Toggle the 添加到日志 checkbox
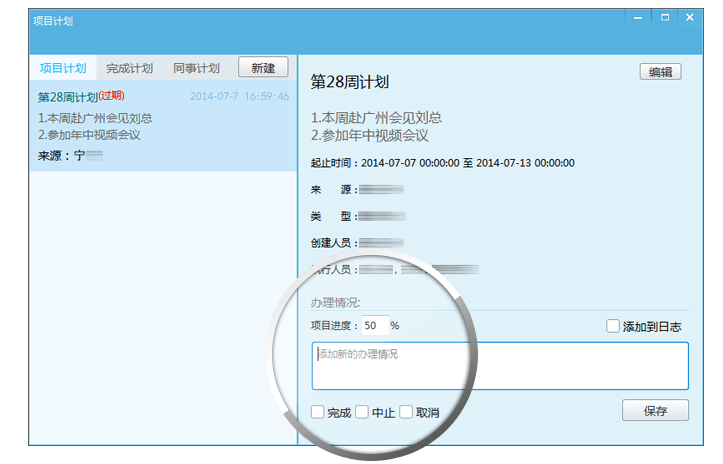 point(612,326)
